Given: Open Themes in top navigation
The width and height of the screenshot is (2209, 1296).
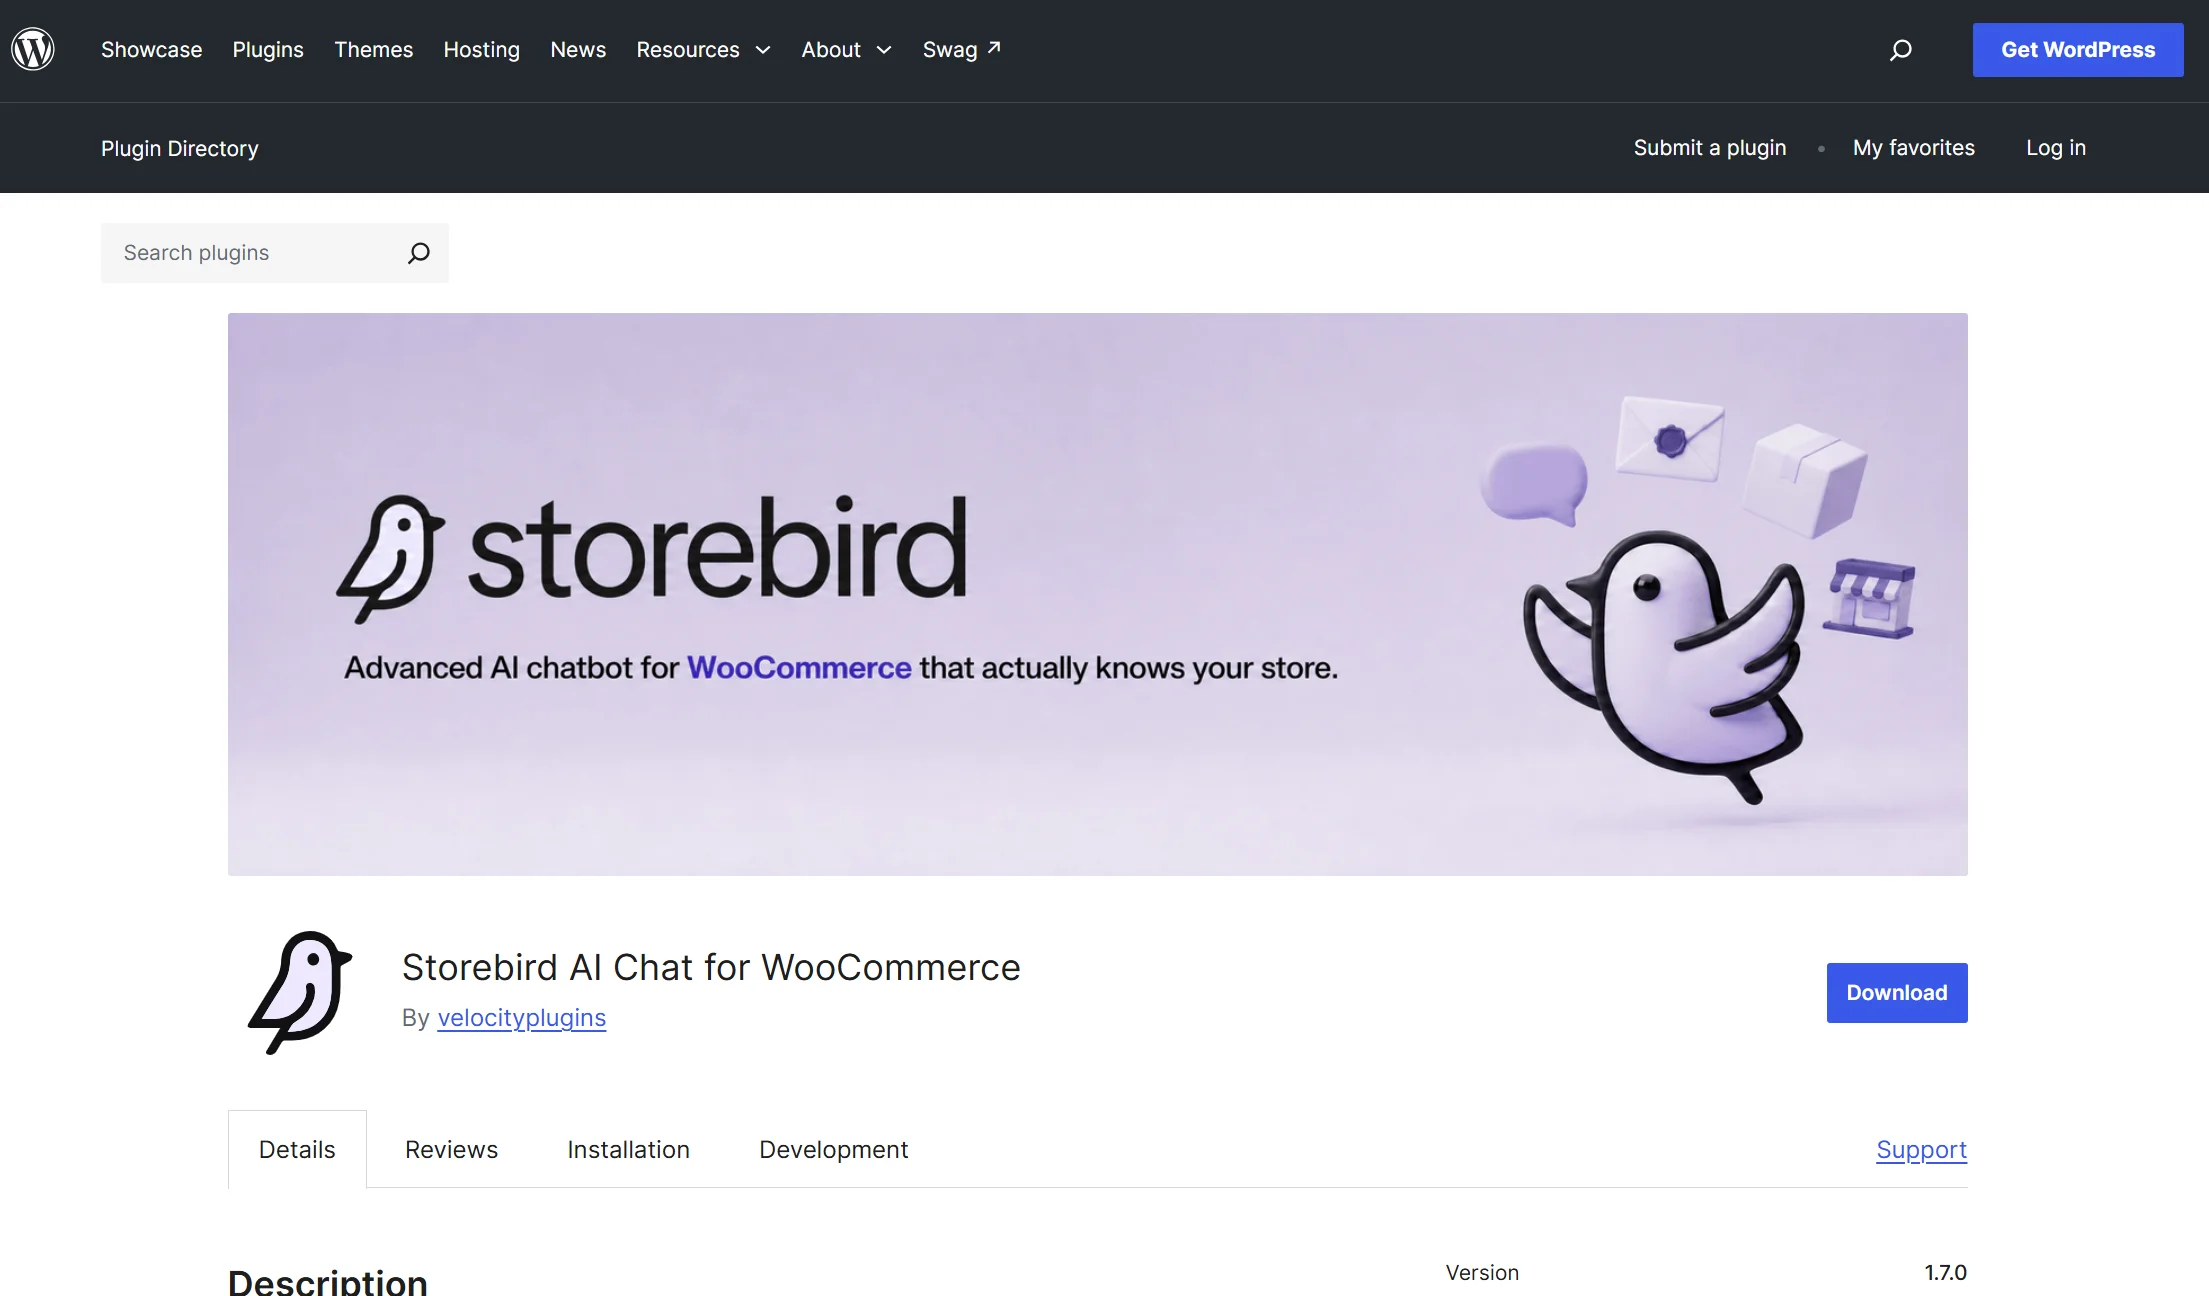Looking at the screenshot, I should click(373, 49).
